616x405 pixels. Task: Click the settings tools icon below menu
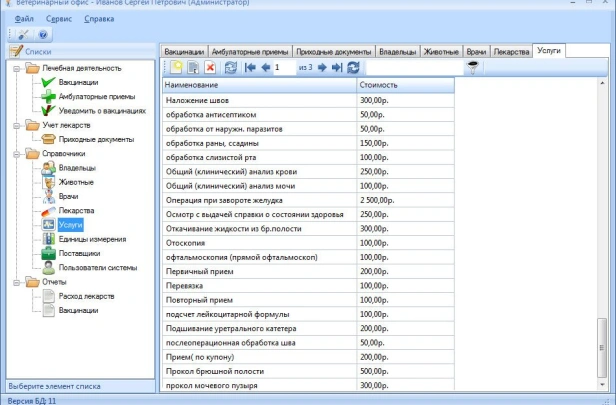click(x=24, y=34)
